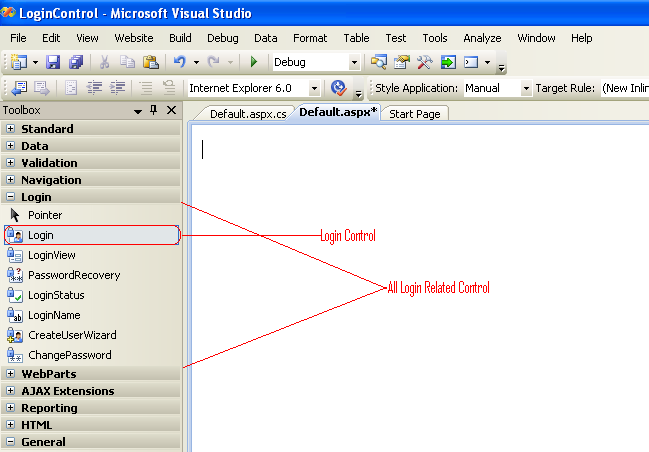Select the LoginName control
Screen dimensions: 649x452
click(x=91, y=315)
